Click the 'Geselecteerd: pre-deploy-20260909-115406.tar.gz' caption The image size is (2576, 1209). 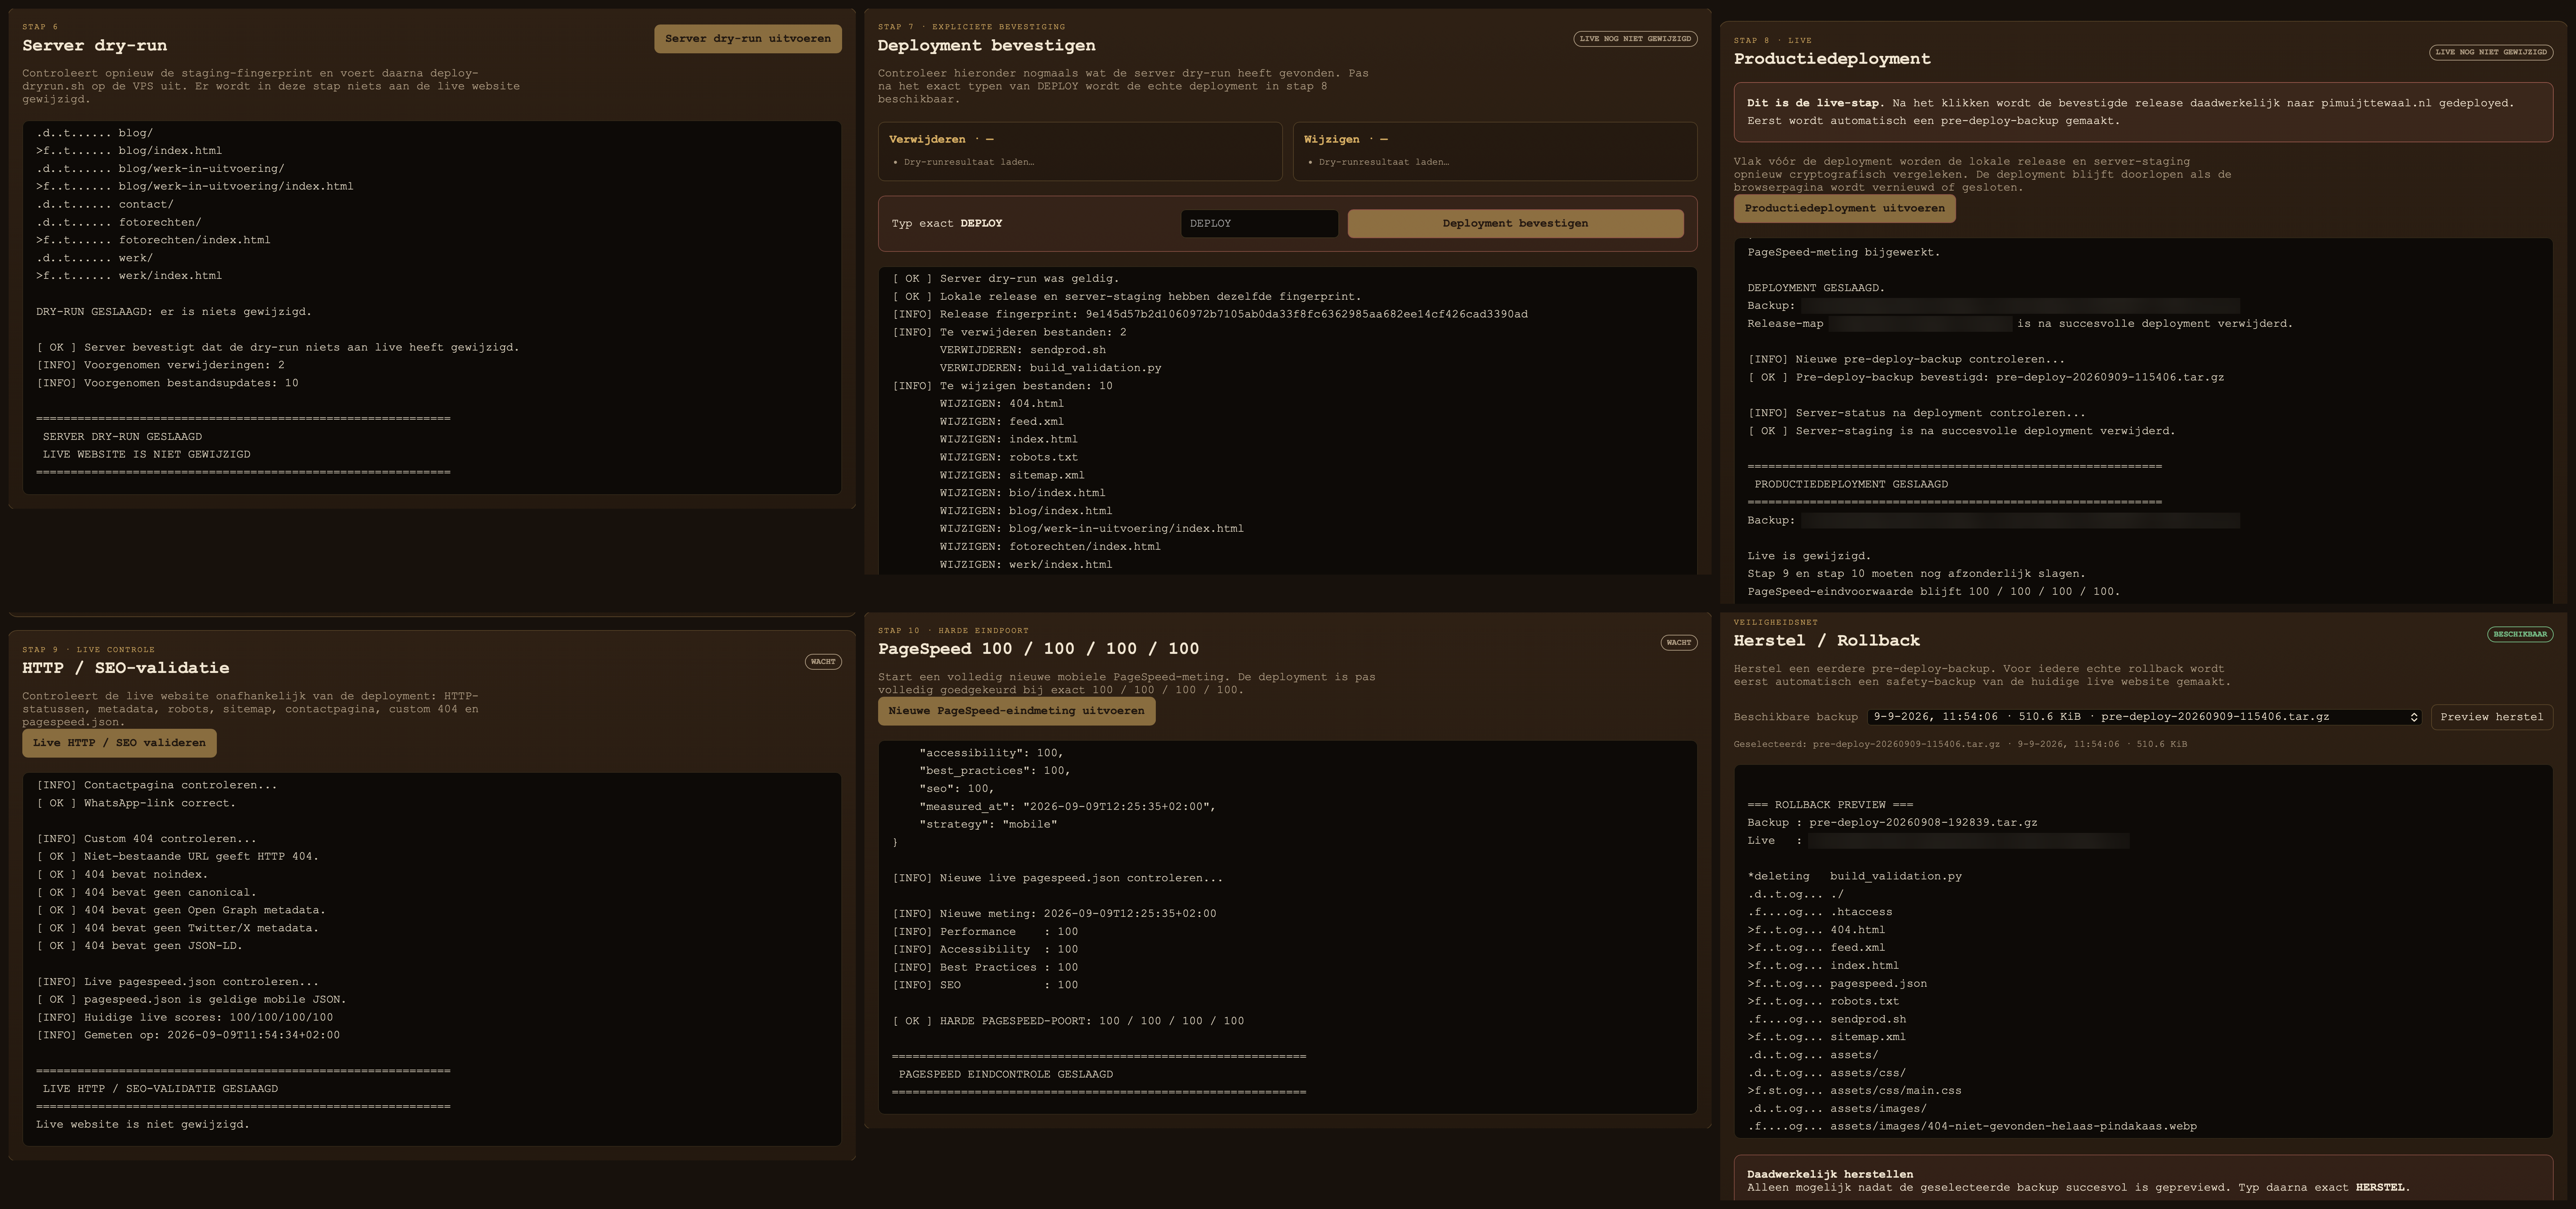(1960, 744)
